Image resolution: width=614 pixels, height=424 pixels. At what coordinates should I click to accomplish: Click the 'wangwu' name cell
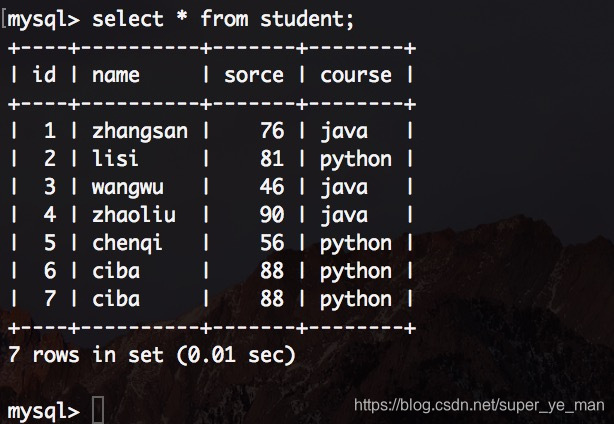point(128,188)
